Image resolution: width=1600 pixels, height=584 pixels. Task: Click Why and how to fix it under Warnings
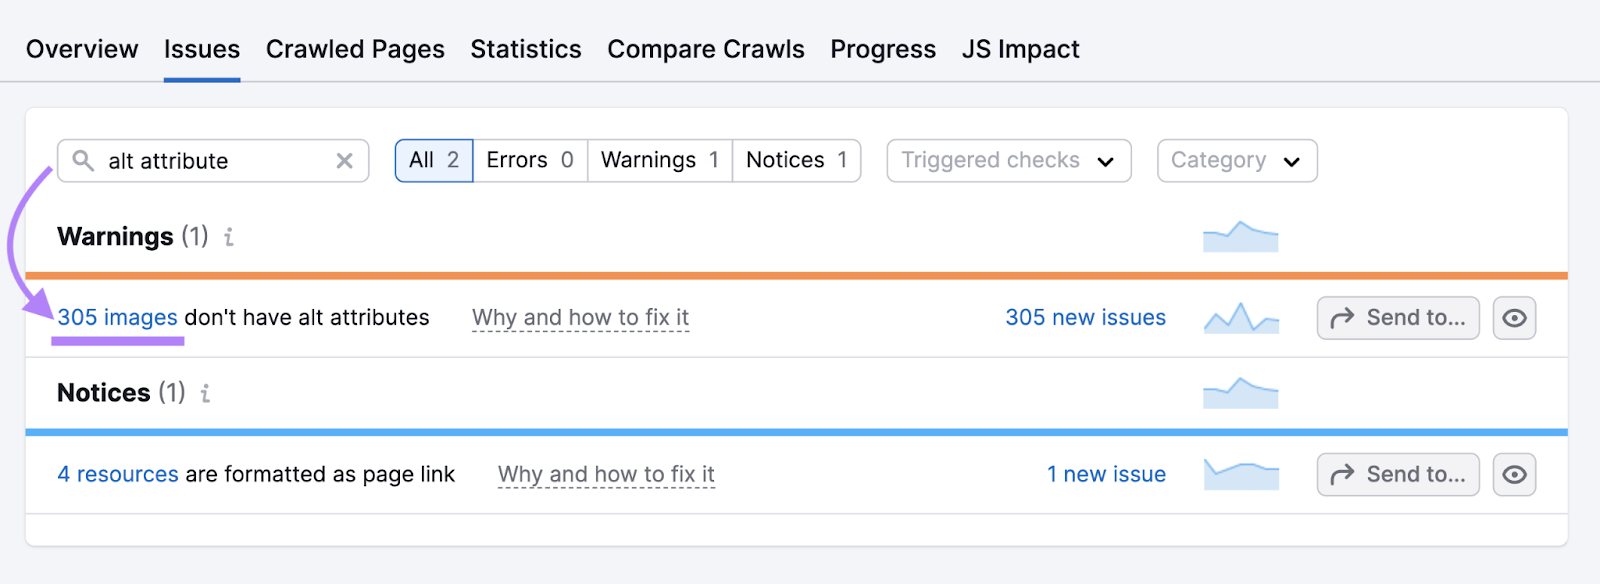pos(580,317)
